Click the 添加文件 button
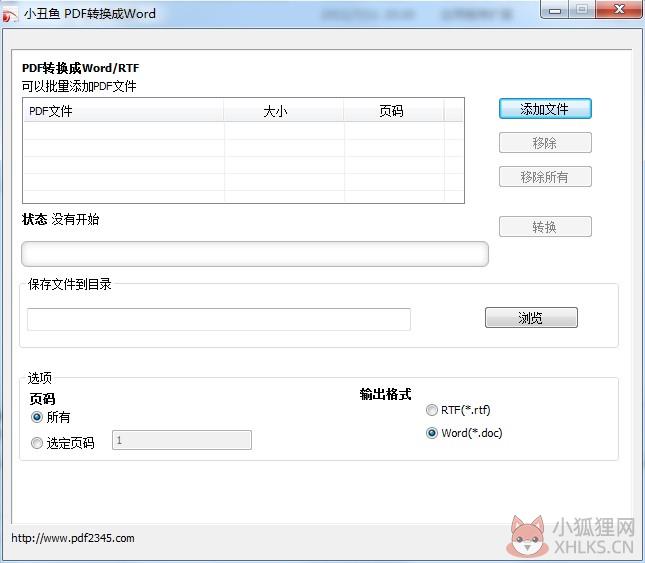Image resolution: width=645 pixels, height=563 pixels. 545,109
